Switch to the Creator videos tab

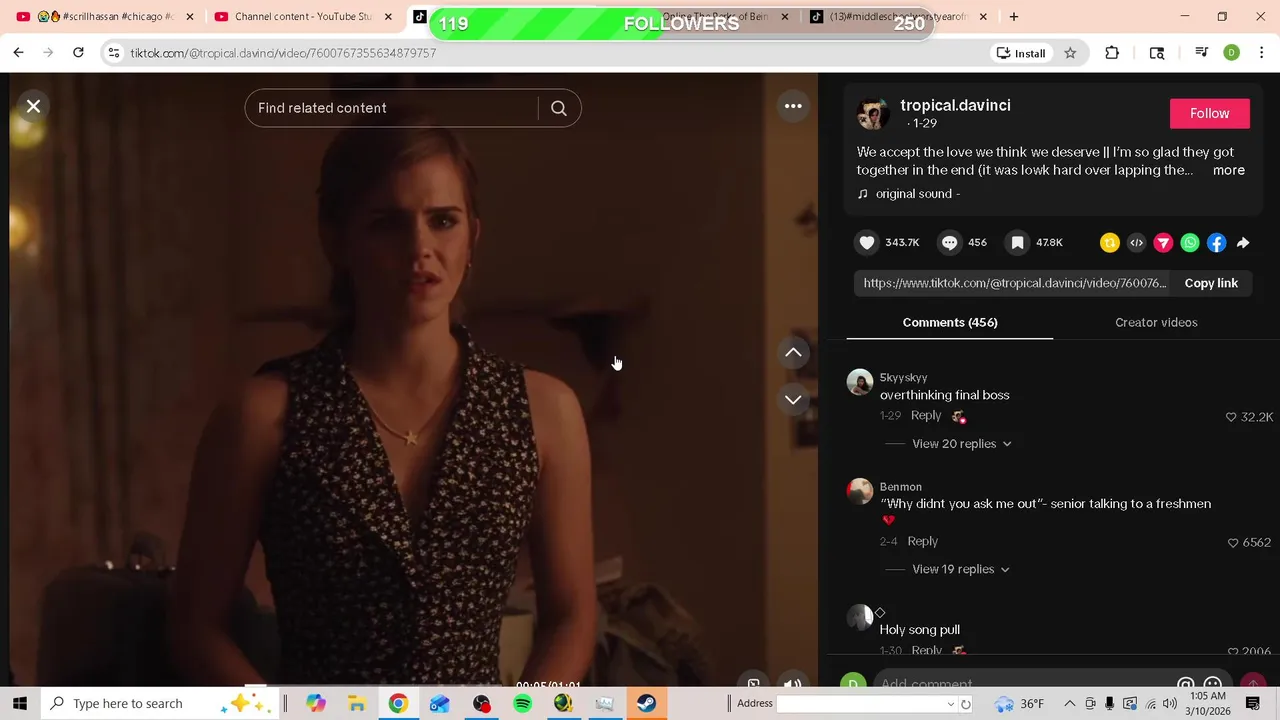coord(1156,322)
